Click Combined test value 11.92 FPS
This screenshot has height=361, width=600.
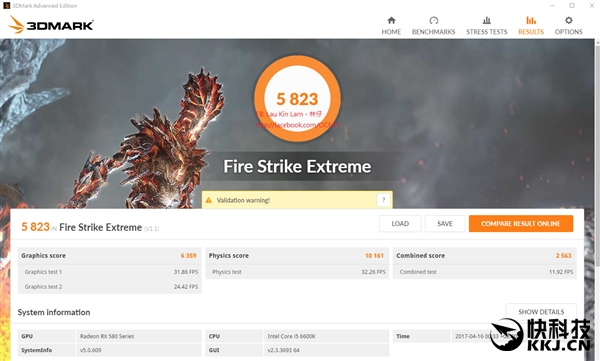[x=561, y=272]
